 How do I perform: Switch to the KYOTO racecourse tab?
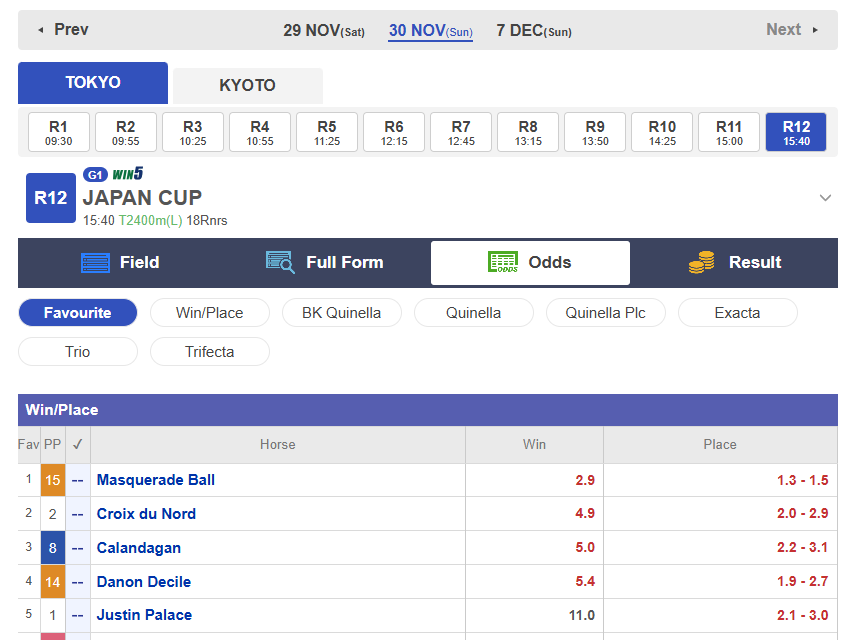[x=247, y=85]
